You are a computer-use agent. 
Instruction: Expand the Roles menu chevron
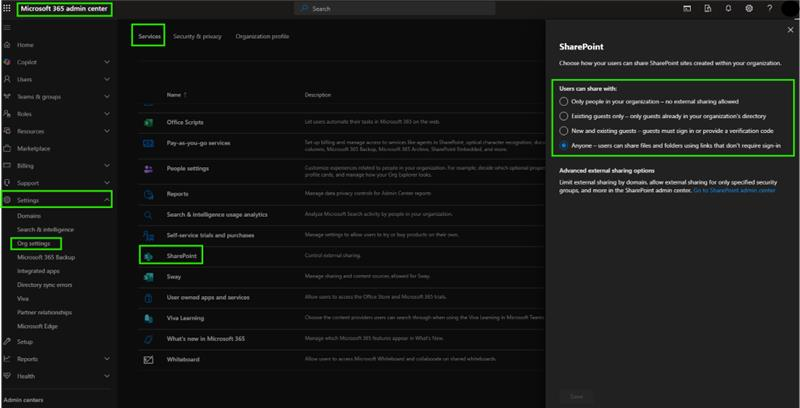(107, 114)
